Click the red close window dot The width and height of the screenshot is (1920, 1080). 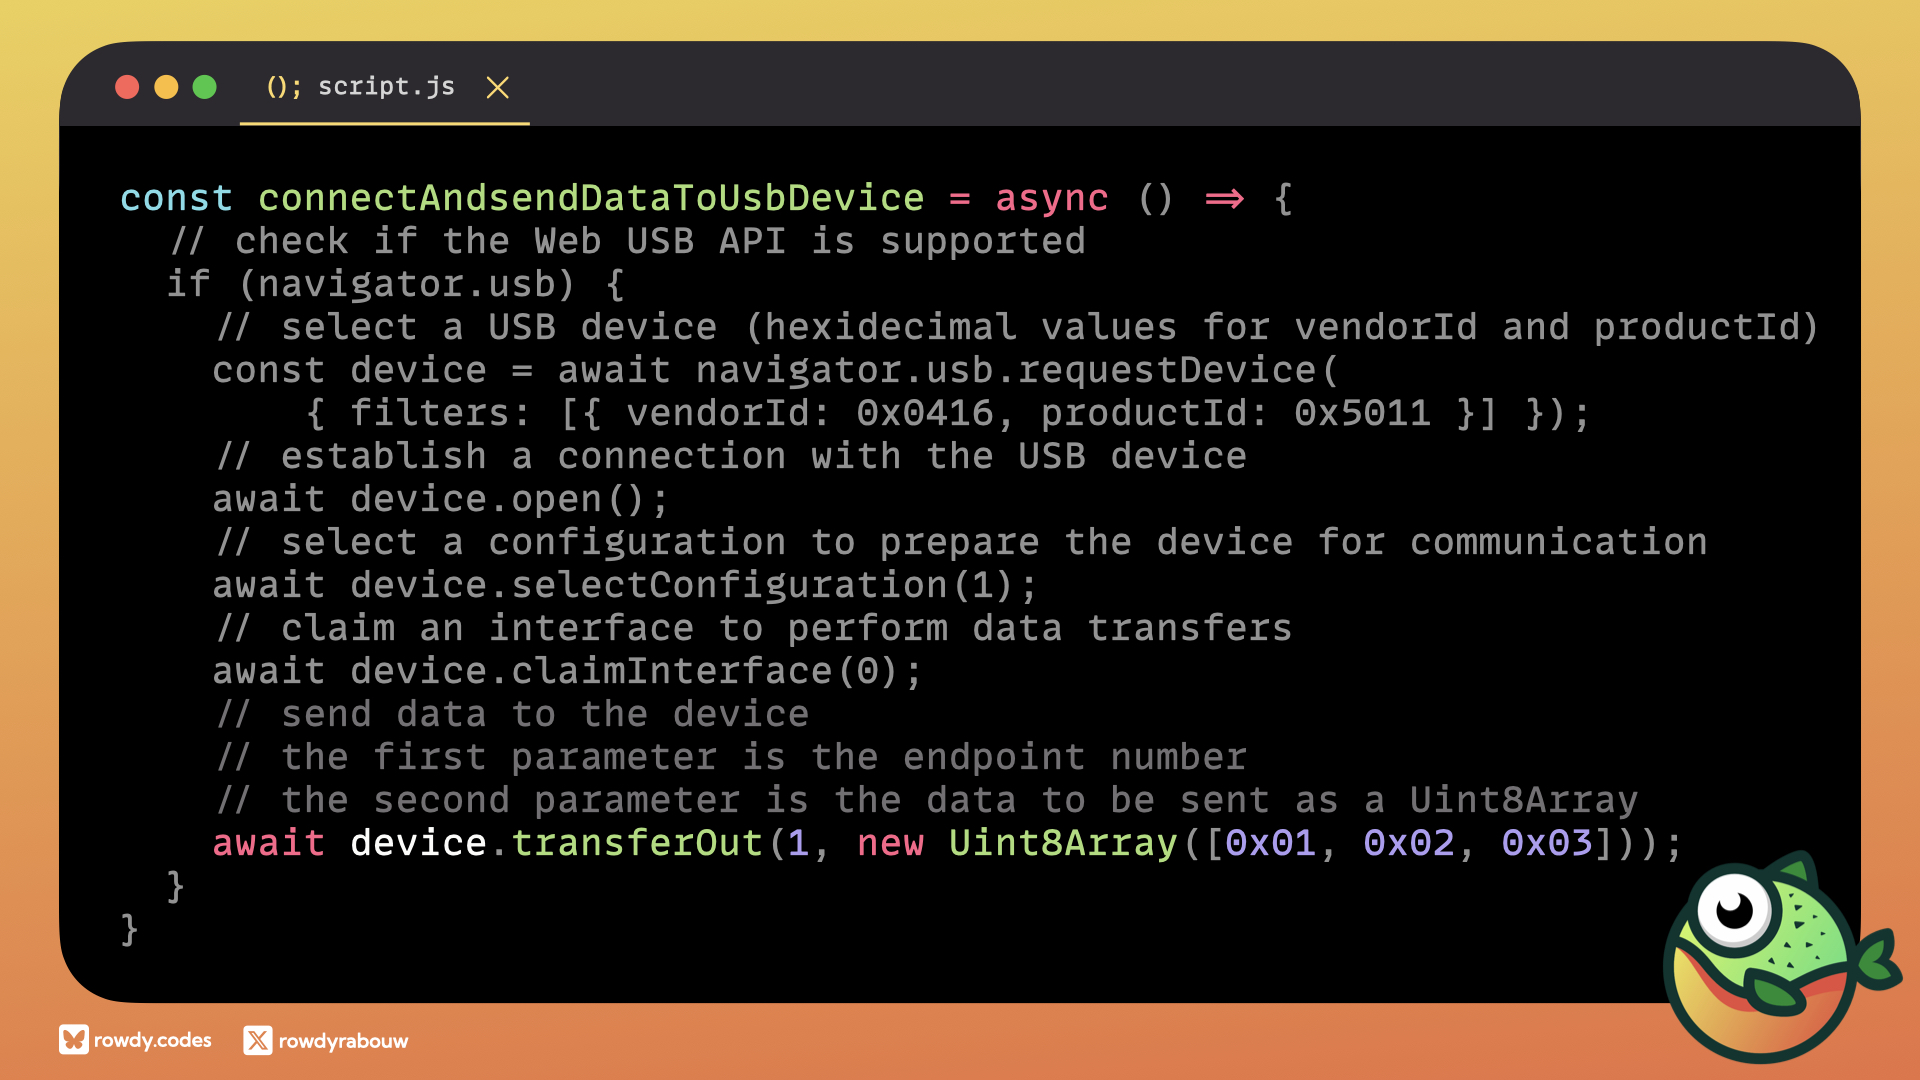coord(127,87)
